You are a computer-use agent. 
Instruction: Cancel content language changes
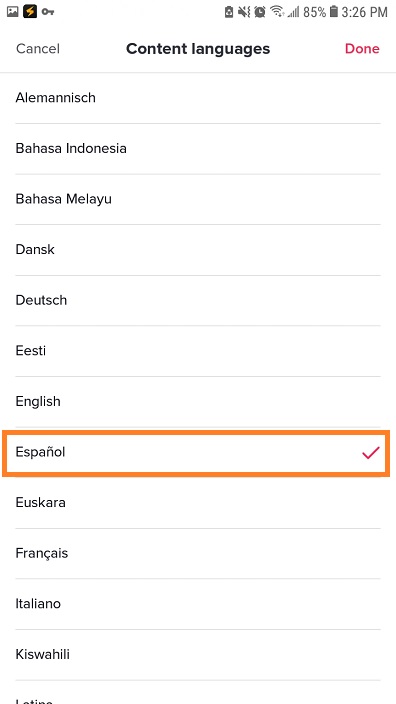(x=38, y=48)
